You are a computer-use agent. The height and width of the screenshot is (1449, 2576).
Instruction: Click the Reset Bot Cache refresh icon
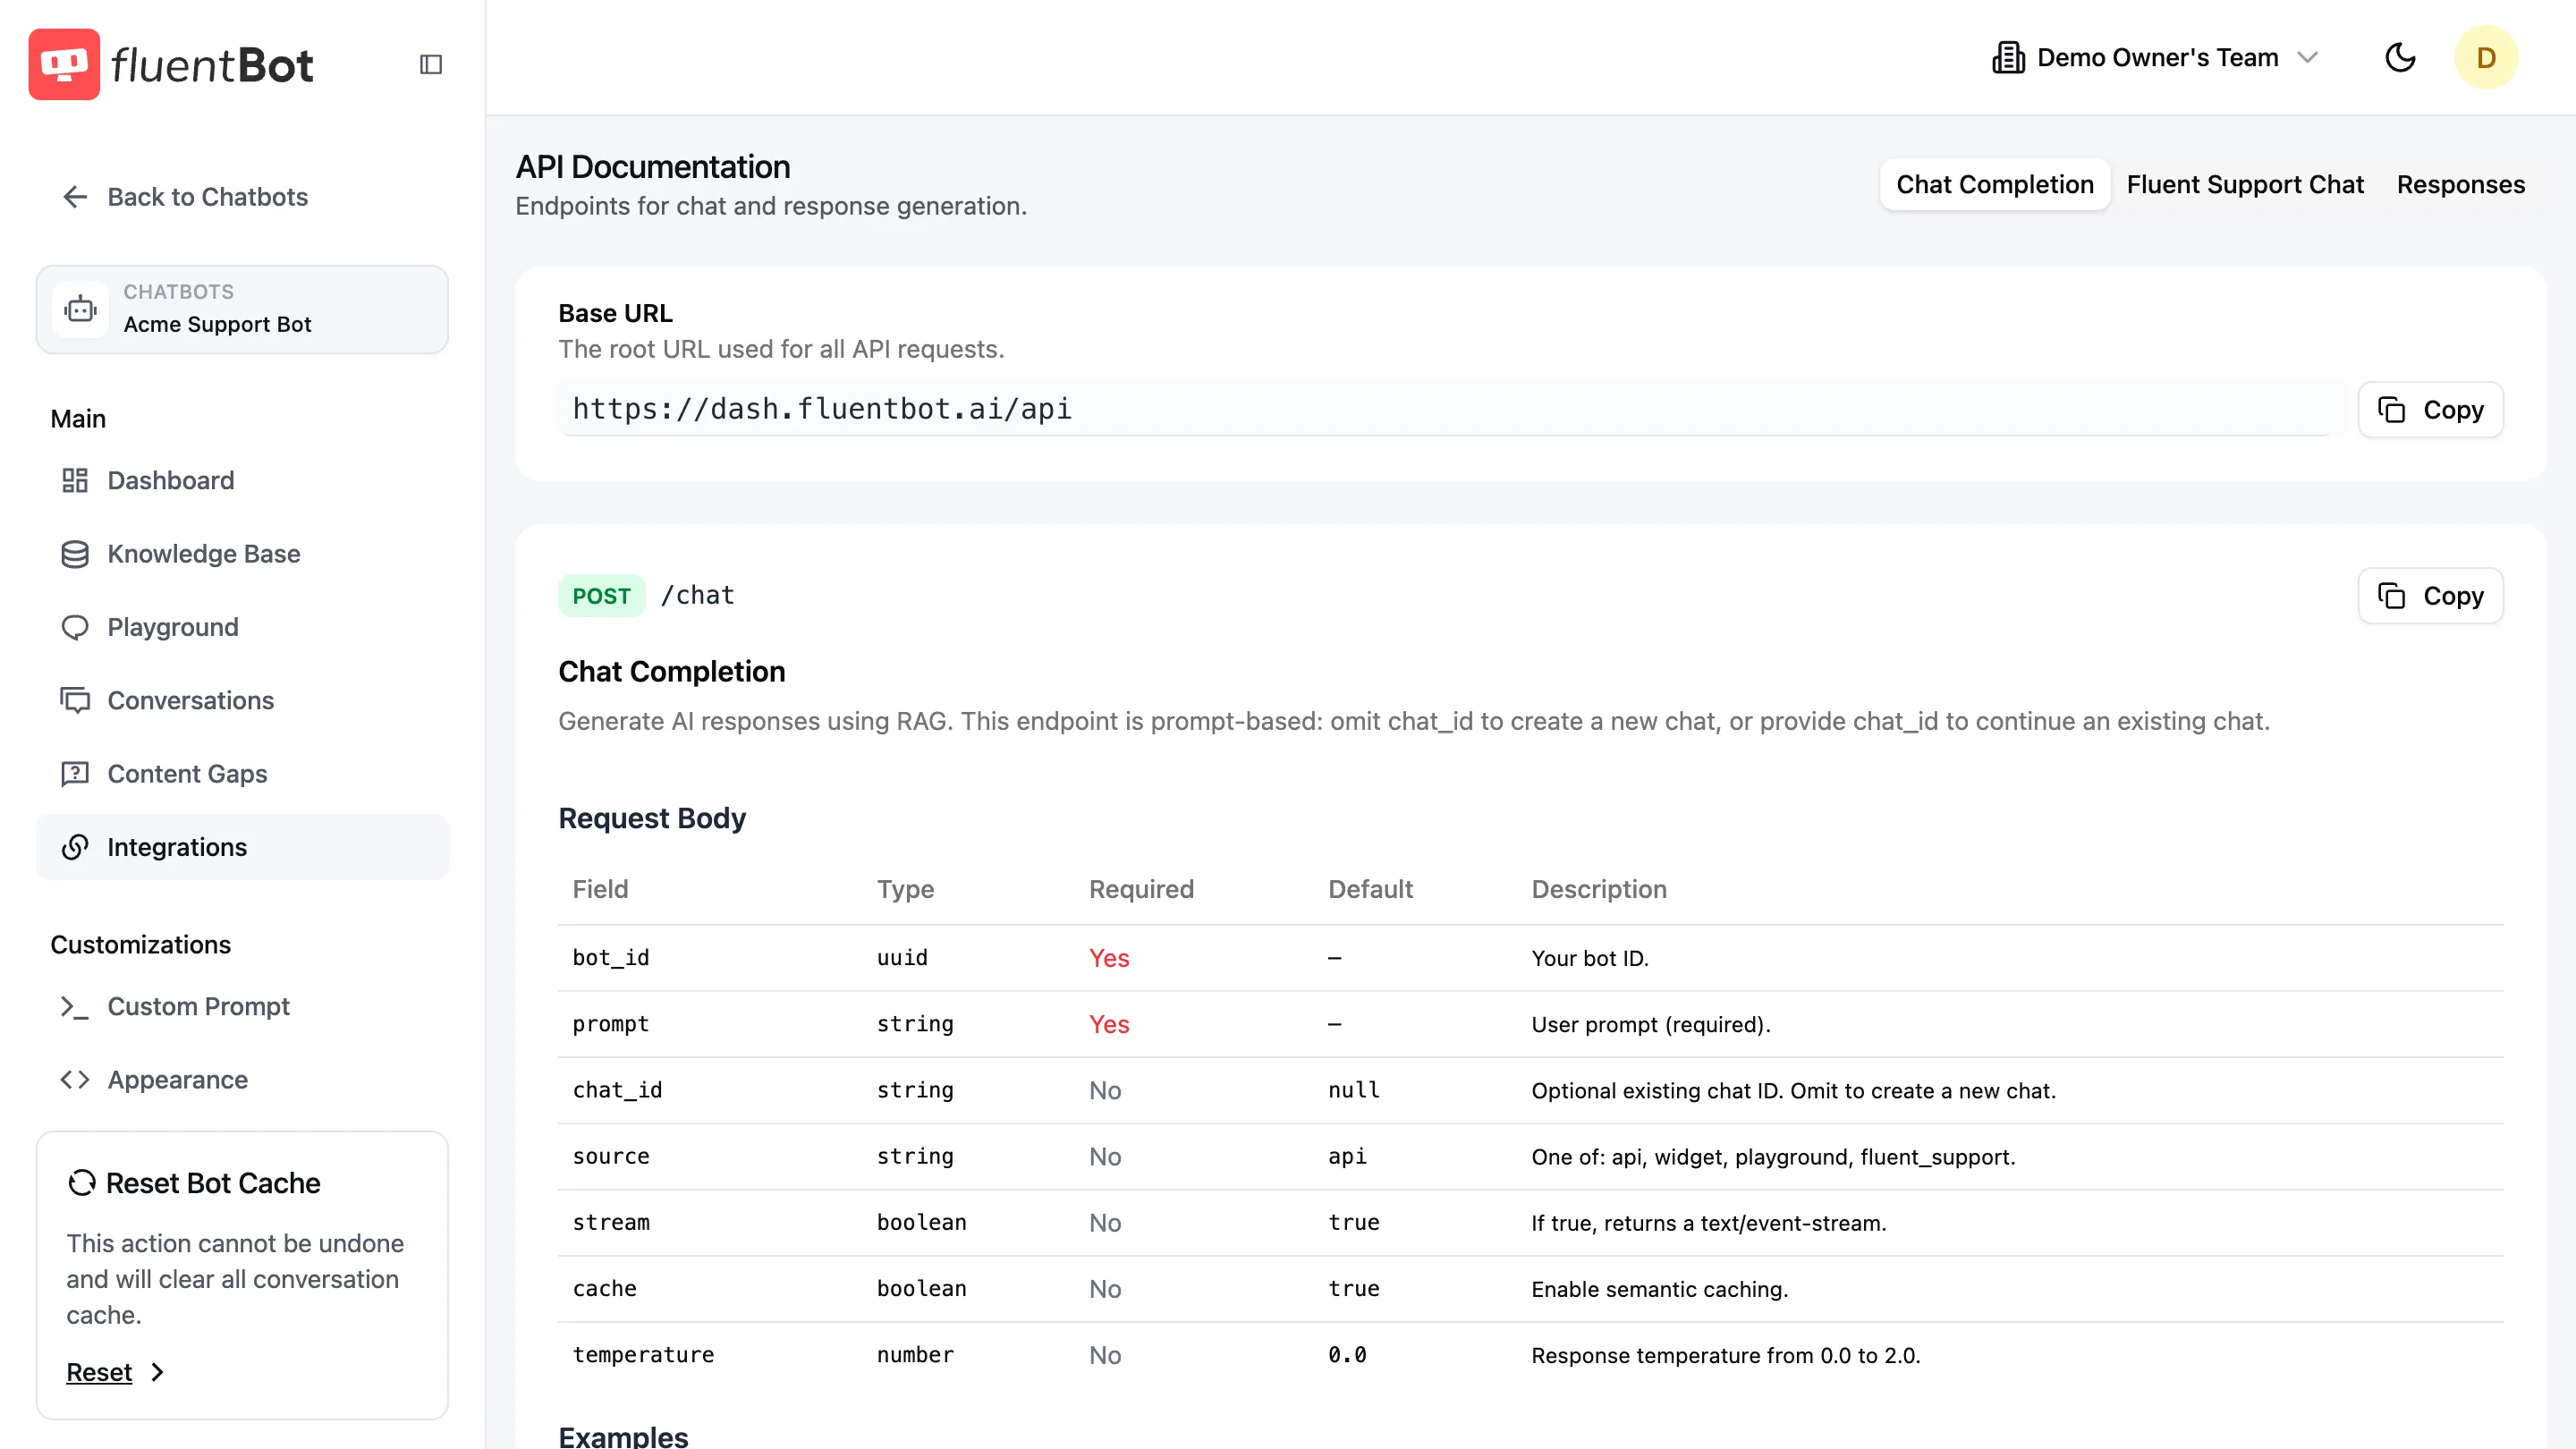pyautogui.click(x=82, y=1183)
